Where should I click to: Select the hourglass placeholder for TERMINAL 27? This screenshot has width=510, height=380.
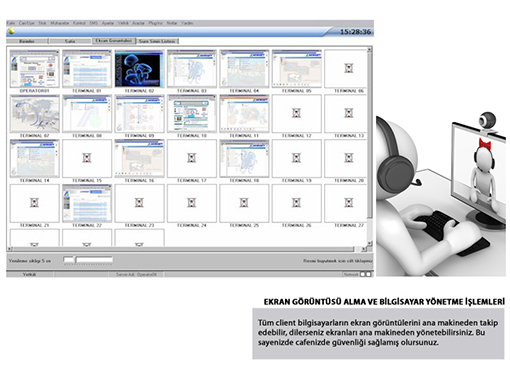tap(349, 203)
